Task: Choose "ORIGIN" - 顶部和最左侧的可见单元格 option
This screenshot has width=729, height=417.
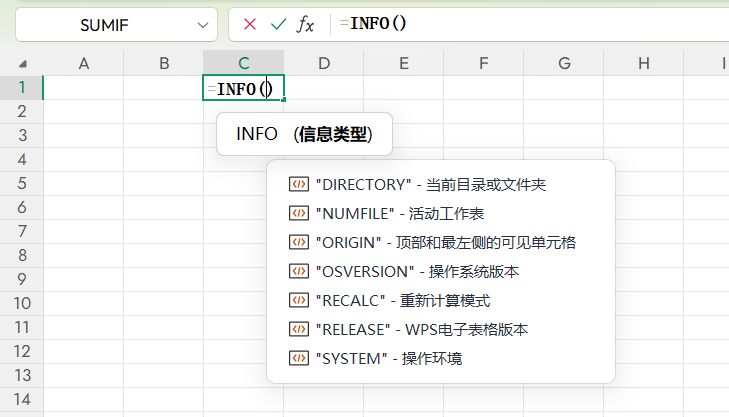Action: pyautogui.click(x=441, y=242)
